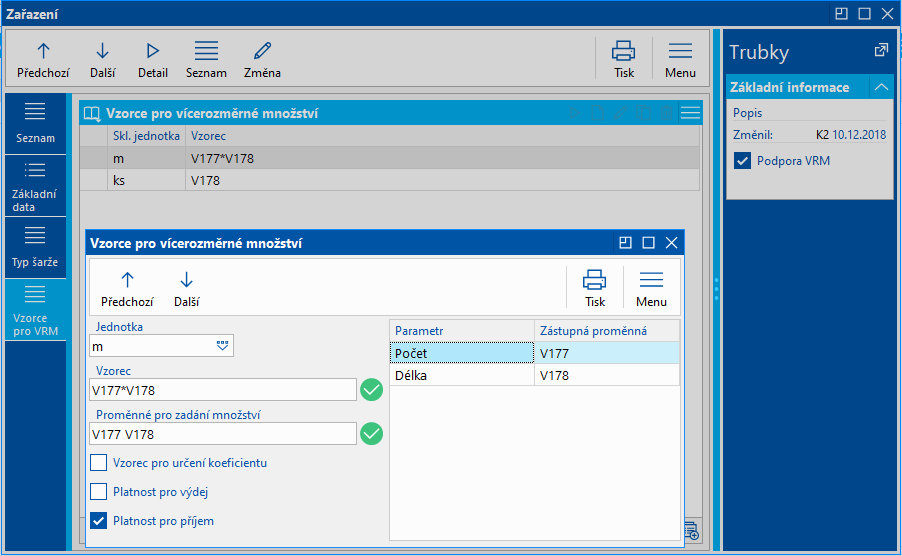Click the Změna pencil edit button
The image size is (902, 556).
coord(262,60)
